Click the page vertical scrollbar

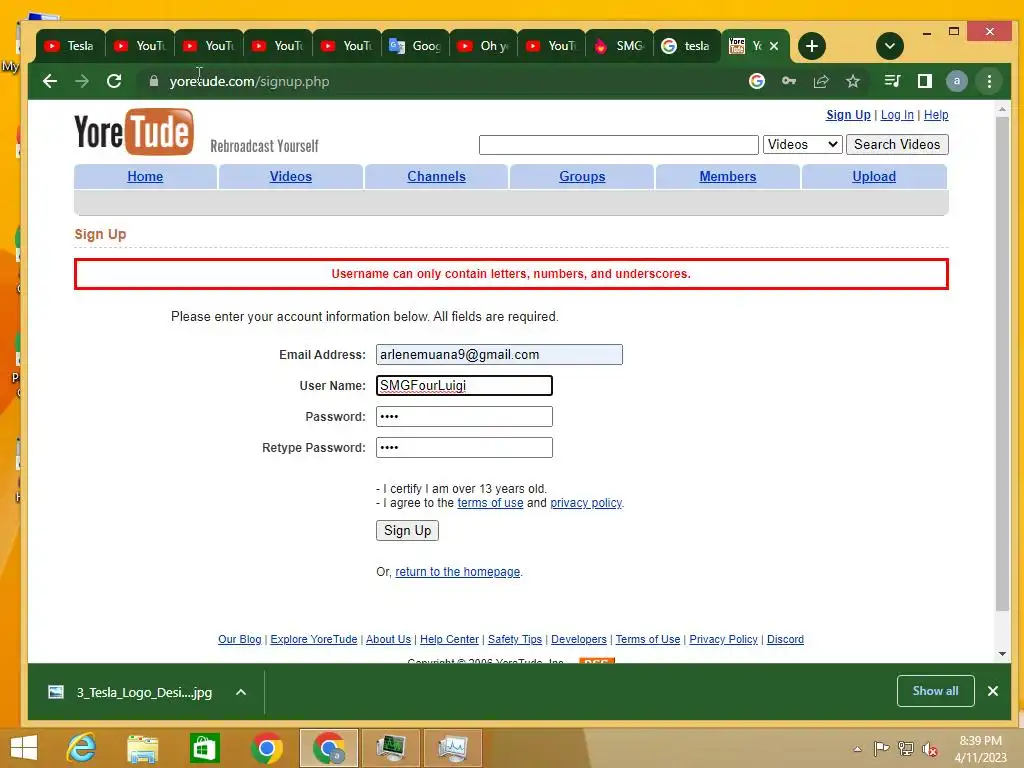[x=1002, y=366]
